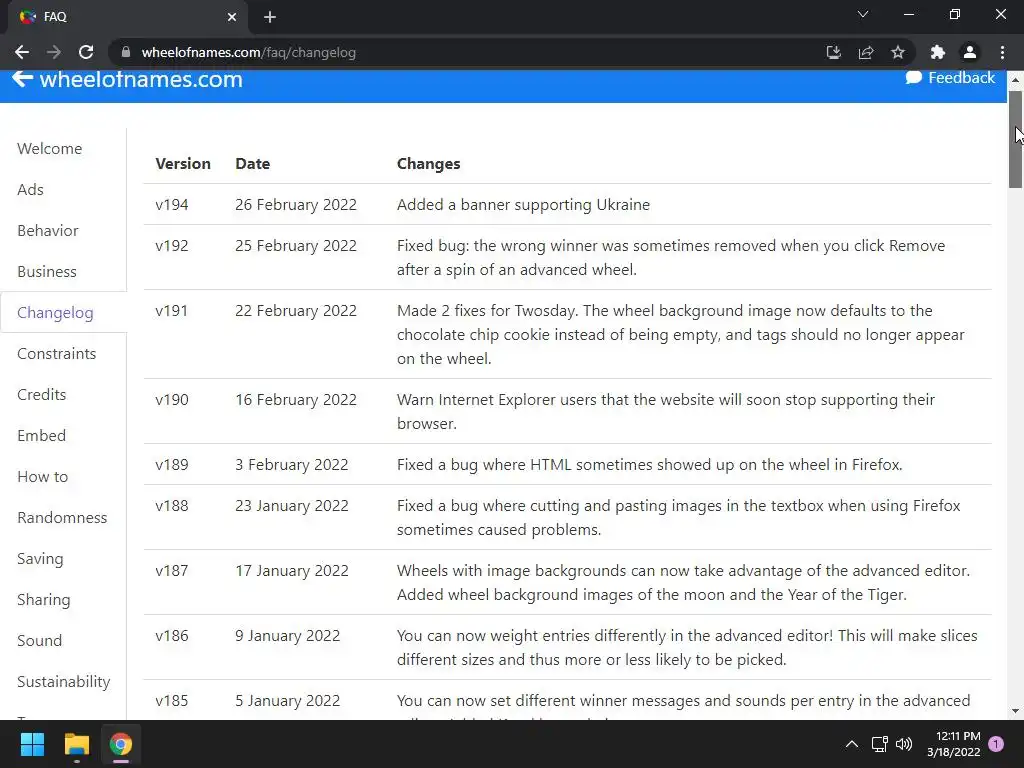
Task: Bookmark this page with star icon
Action: 898,52
